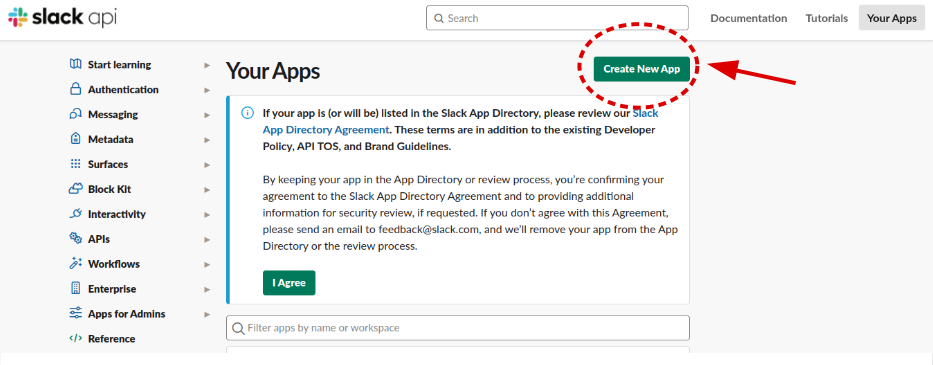Click the Workflows magic wand icon
This screenshot has height=365, width=933.
[75, 263]
